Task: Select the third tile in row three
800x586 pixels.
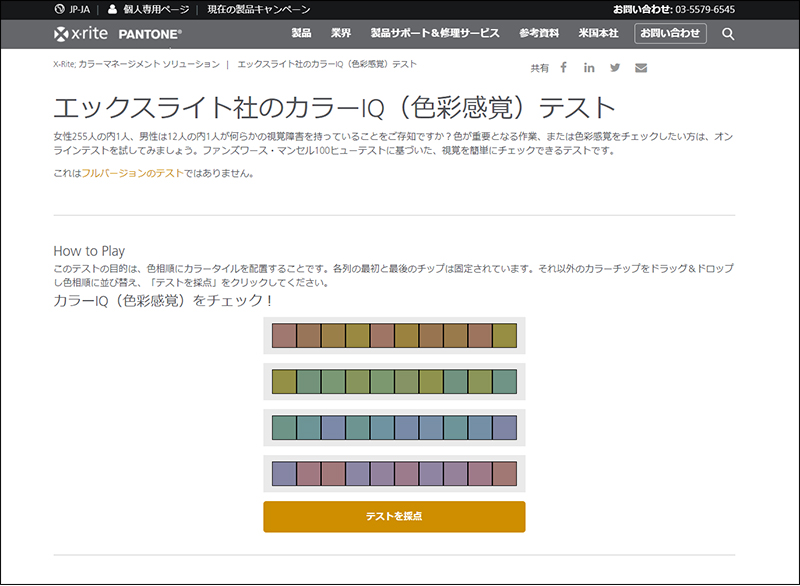Action: [x=333, y=427]
